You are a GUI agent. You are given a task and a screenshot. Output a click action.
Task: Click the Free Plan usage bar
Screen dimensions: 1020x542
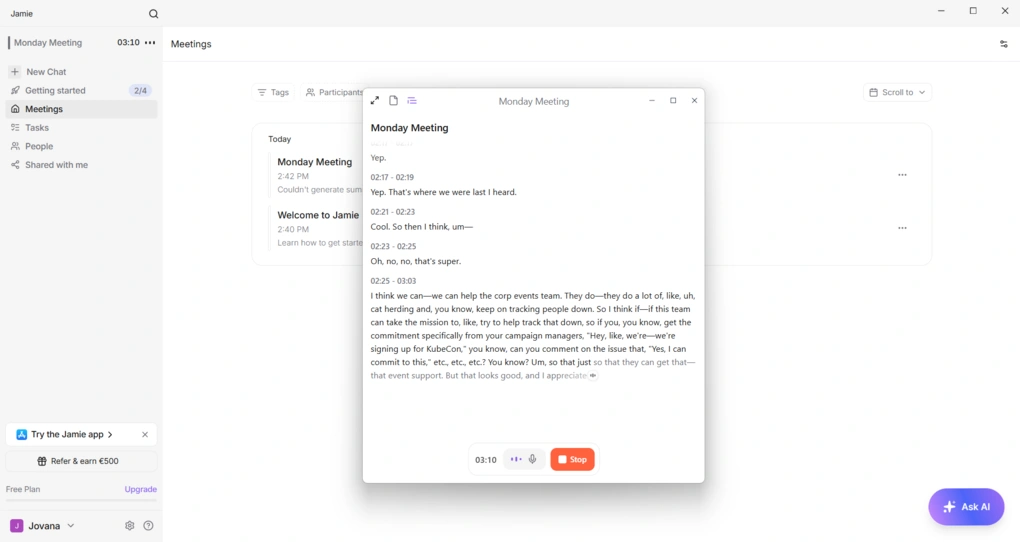point(81,500)
